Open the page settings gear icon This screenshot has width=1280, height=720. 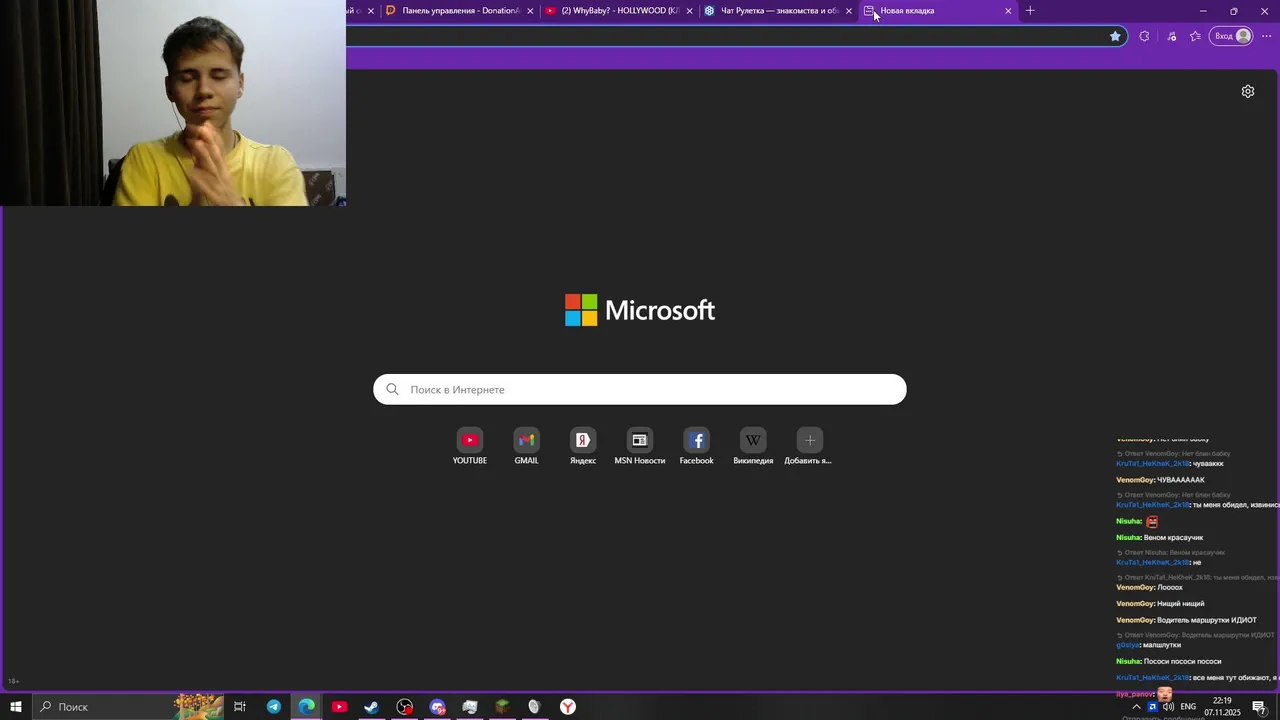pos(1248,91)
